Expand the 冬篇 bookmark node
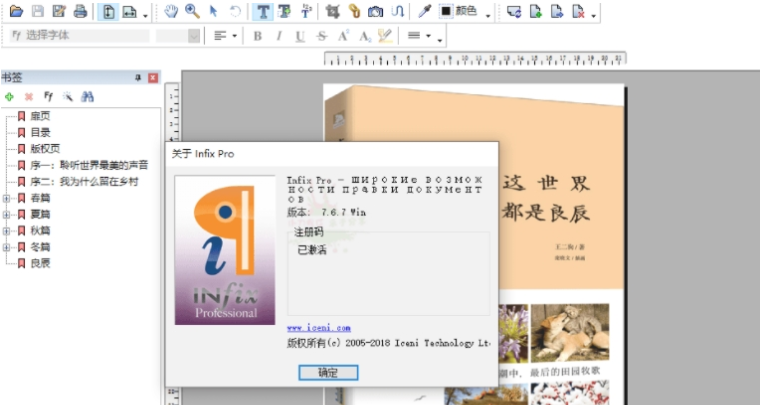760x405 pixels. click(x=6, y=248)
